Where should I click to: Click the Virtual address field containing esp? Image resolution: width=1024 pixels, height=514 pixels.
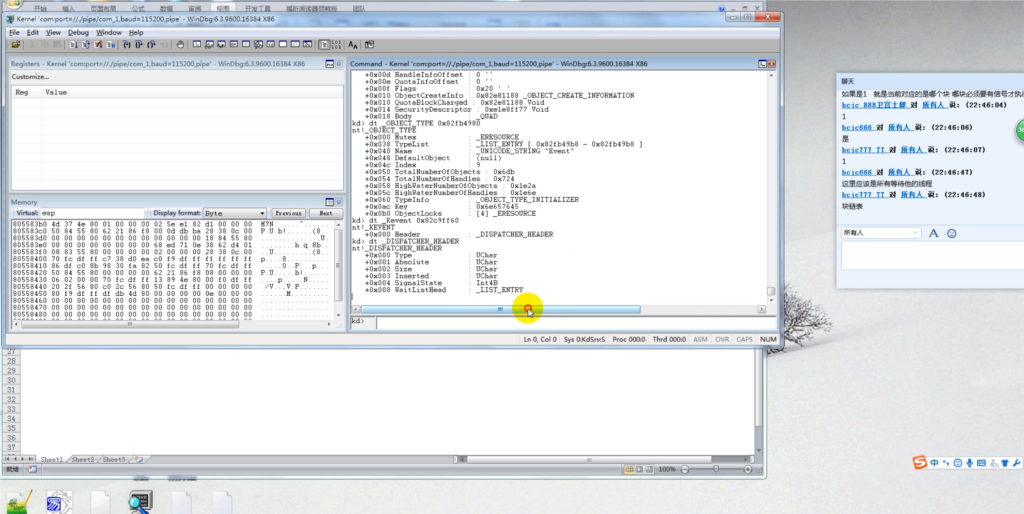pyautogui.click(x=91, y=213)
